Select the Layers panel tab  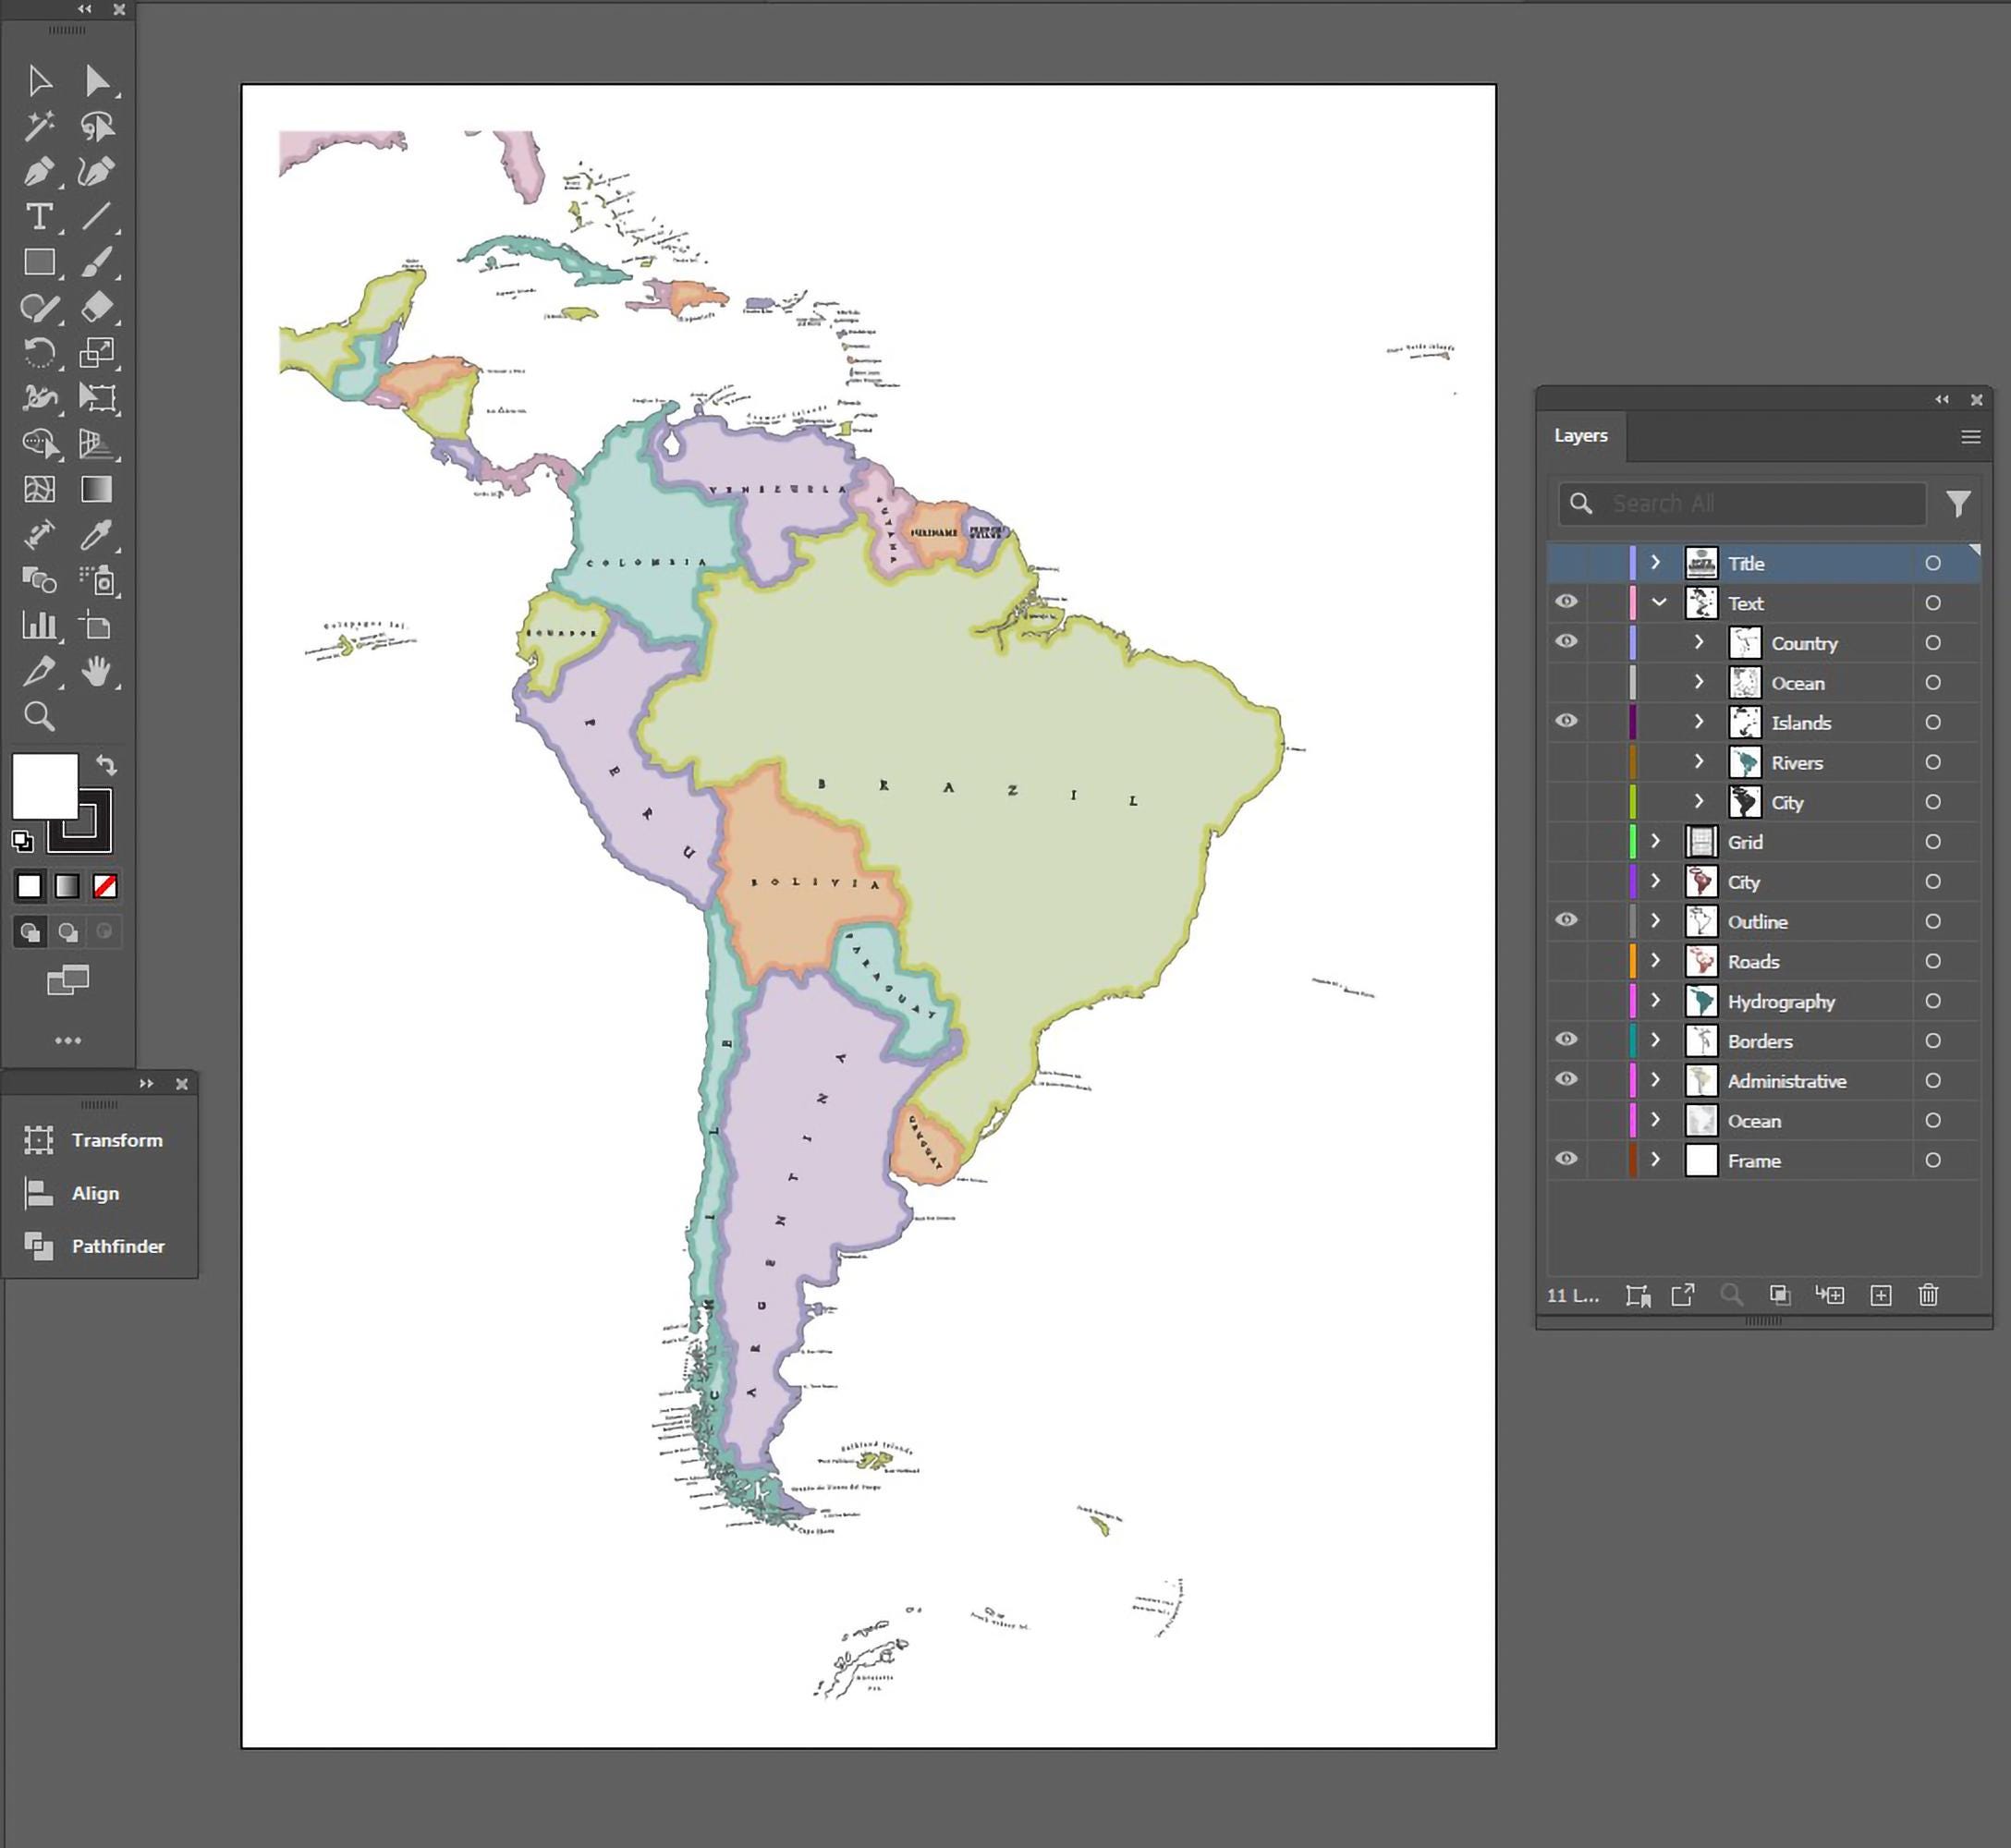1581,436
